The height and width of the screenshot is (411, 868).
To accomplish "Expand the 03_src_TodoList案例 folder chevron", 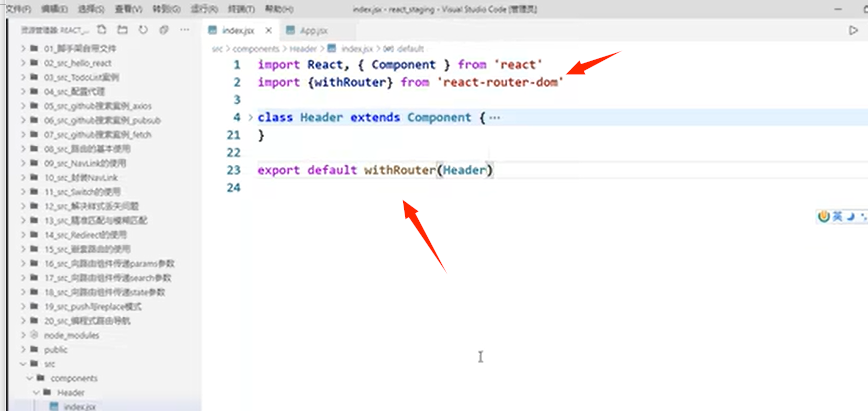I will pos(23,78).
